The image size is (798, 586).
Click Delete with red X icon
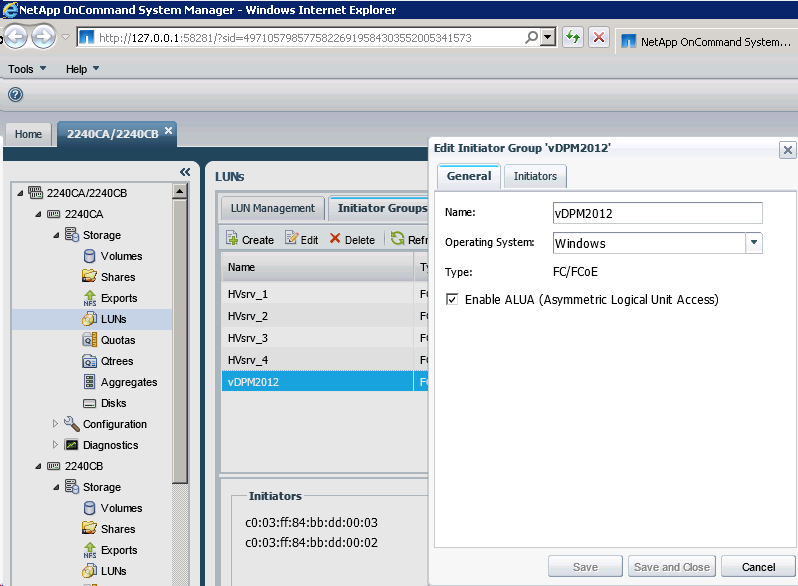click(352, 239)
